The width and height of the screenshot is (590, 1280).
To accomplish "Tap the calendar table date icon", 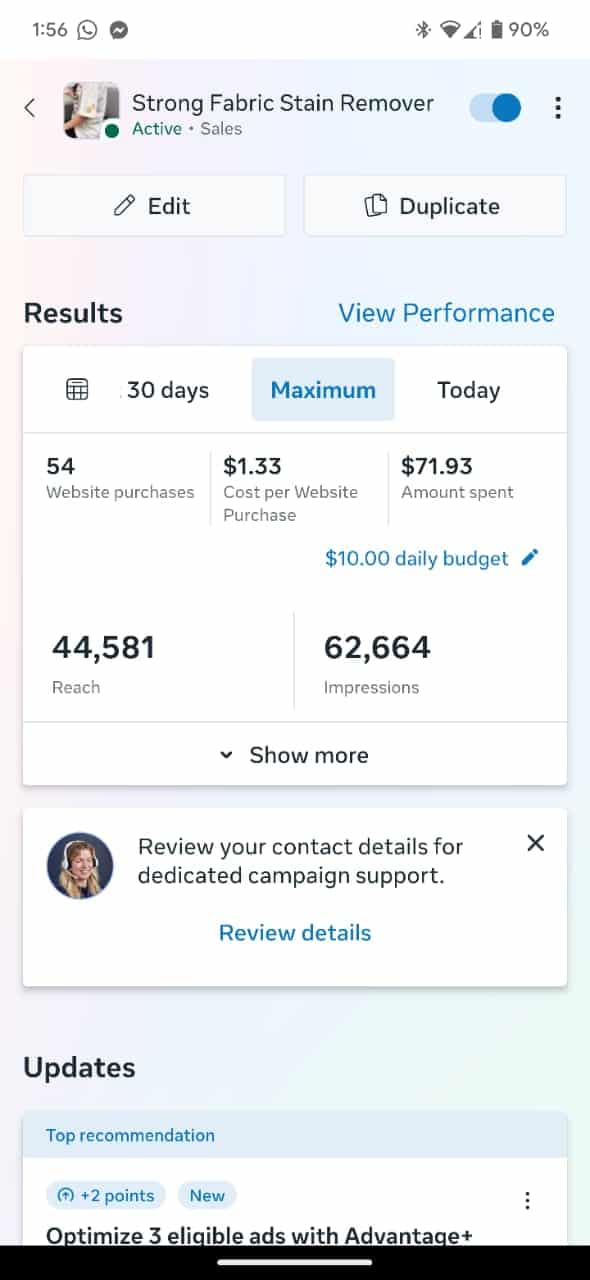I will [77, 390].
